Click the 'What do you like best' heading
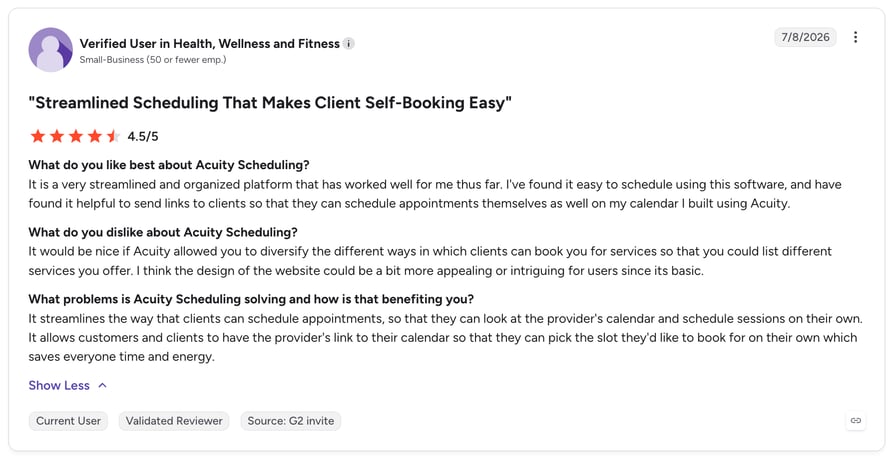 pos(169,165)
